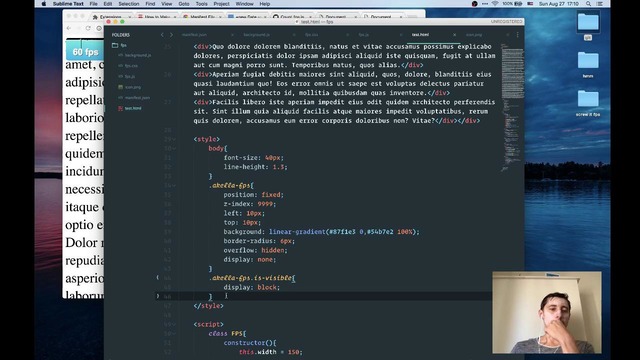Image resolution: width=640 pixels, height=360 pixels.
Task: Switch to the fps.js tab
Action: [x=364, y=35]
